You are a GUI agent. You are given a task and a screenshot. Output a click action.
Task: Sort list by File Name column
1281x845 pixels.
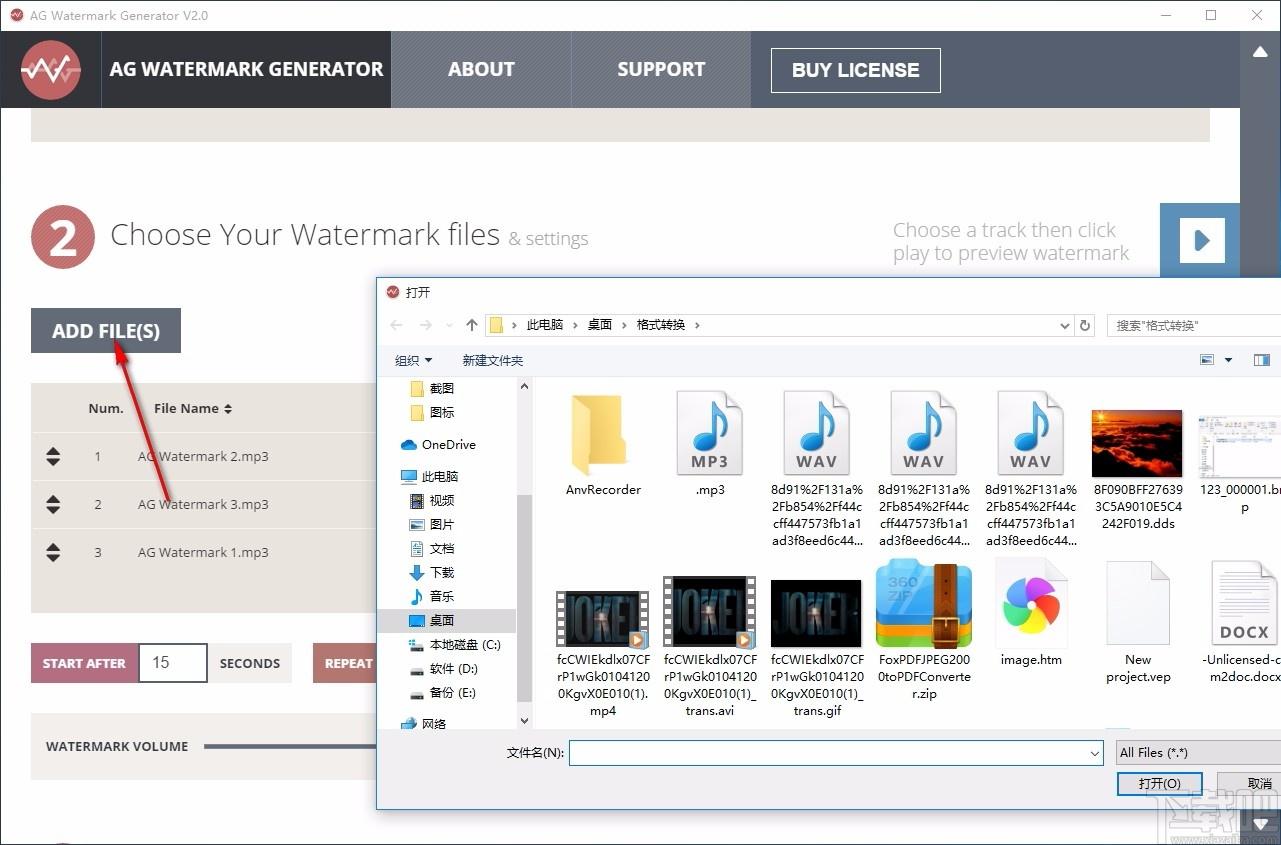192,408
